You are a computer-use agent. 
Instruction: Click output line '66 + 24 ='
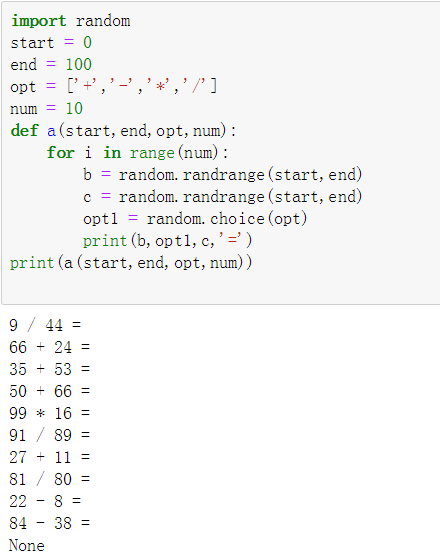coord(50,347)
